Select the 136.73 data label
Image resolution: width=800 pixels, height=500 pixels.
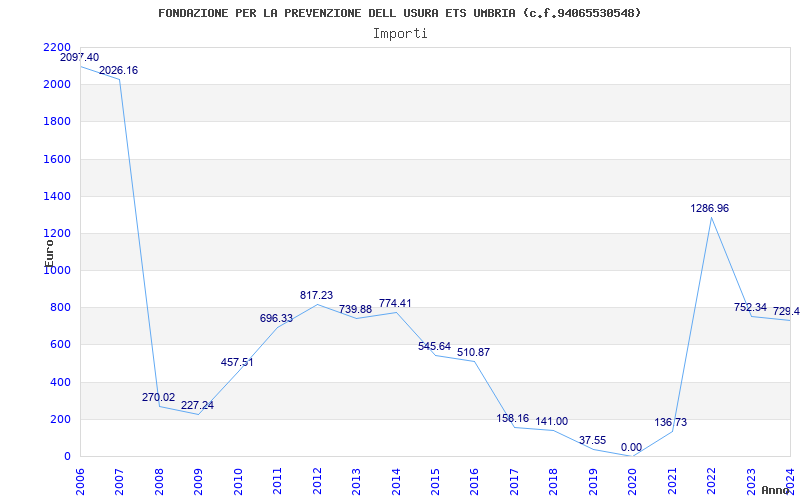pyautogui.click(x=670, y=423)
